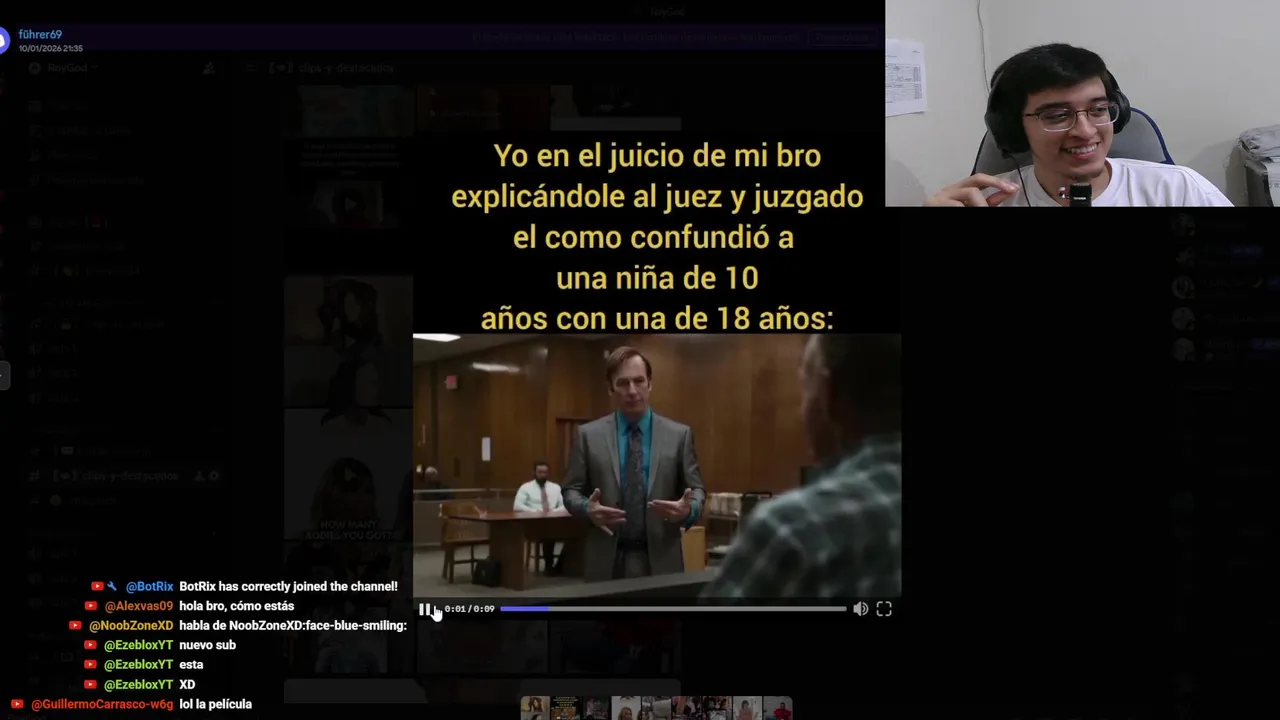Click @EzebloxYT on the 'nuevo sub' message

coord(138,645)
